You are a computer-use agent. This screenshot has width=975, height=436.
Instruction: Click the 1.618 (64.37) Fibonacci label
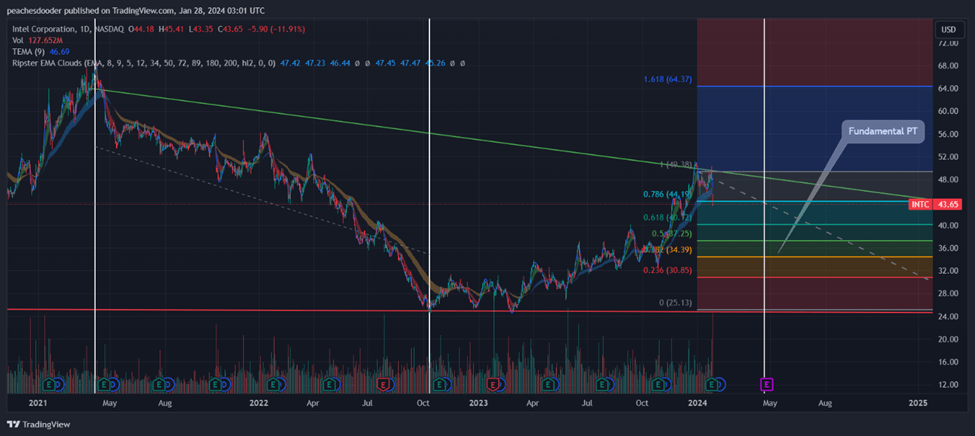(x=668, y=80)
